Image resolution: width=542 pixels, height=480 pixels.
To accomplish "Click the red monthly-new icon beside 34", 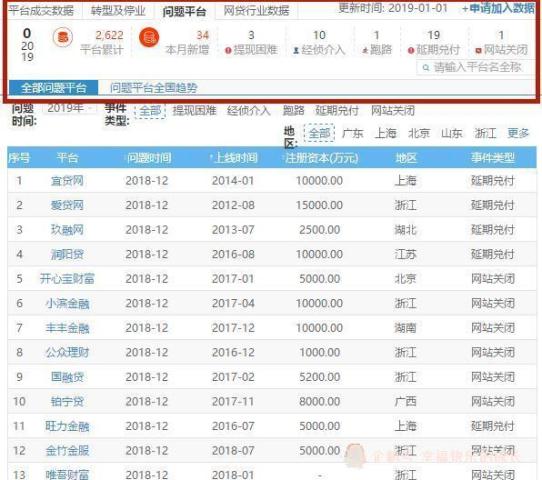I will pos(149,37).
